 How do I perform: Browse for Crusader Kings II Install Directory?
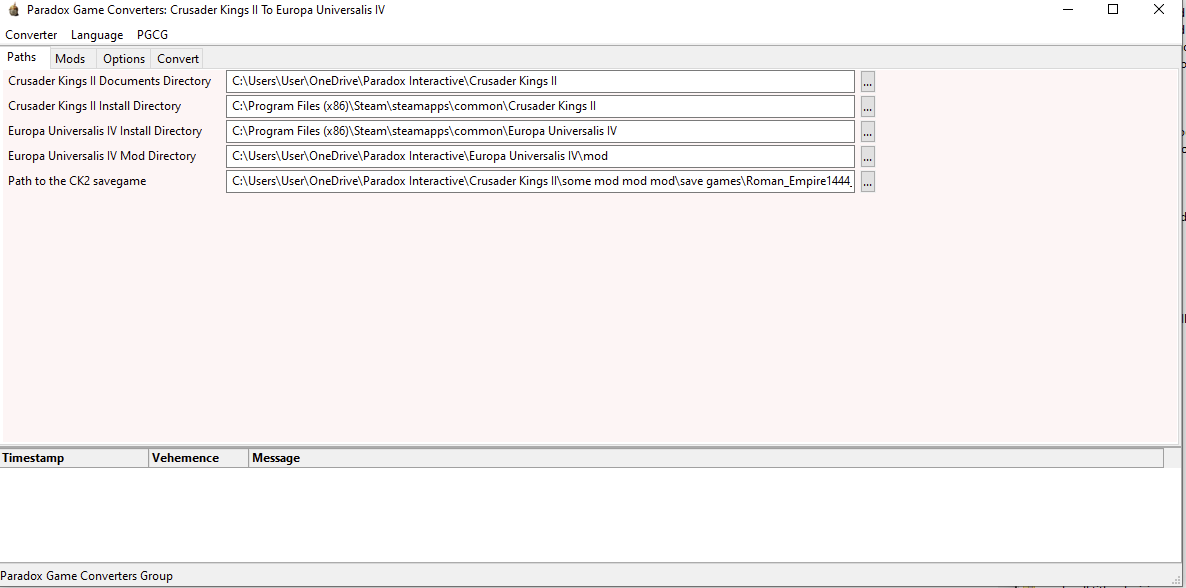pyautogui.click(x=867, y=107)
